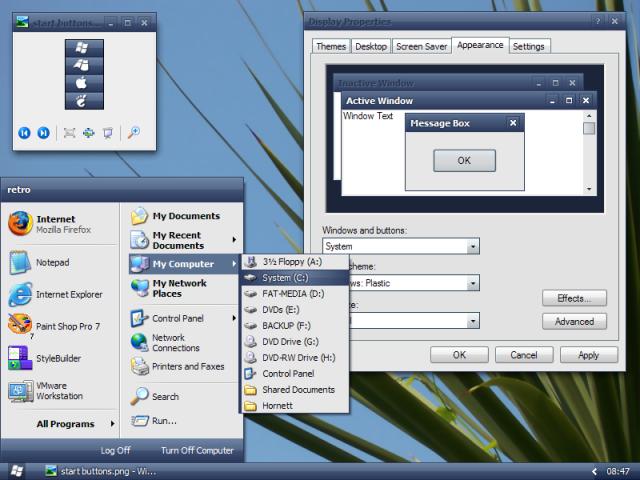Click OK in Display Properties
640x480 pixels.
(459, 355)
